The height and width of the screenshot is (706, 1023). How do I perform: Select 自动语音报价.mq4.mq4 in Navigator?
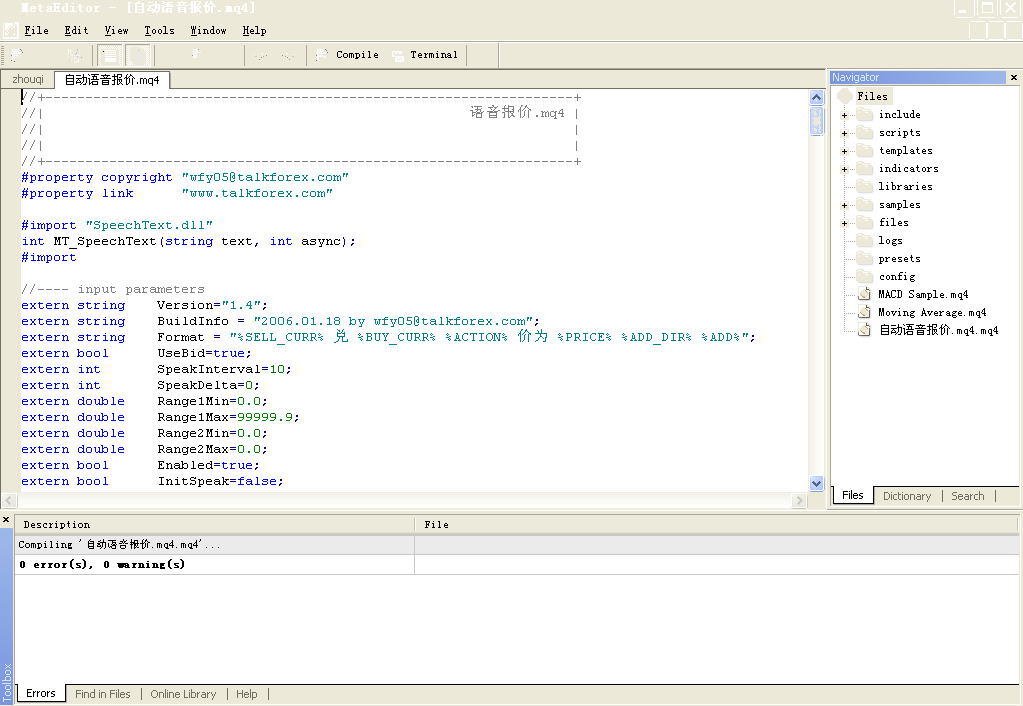[x=938, y=330]
